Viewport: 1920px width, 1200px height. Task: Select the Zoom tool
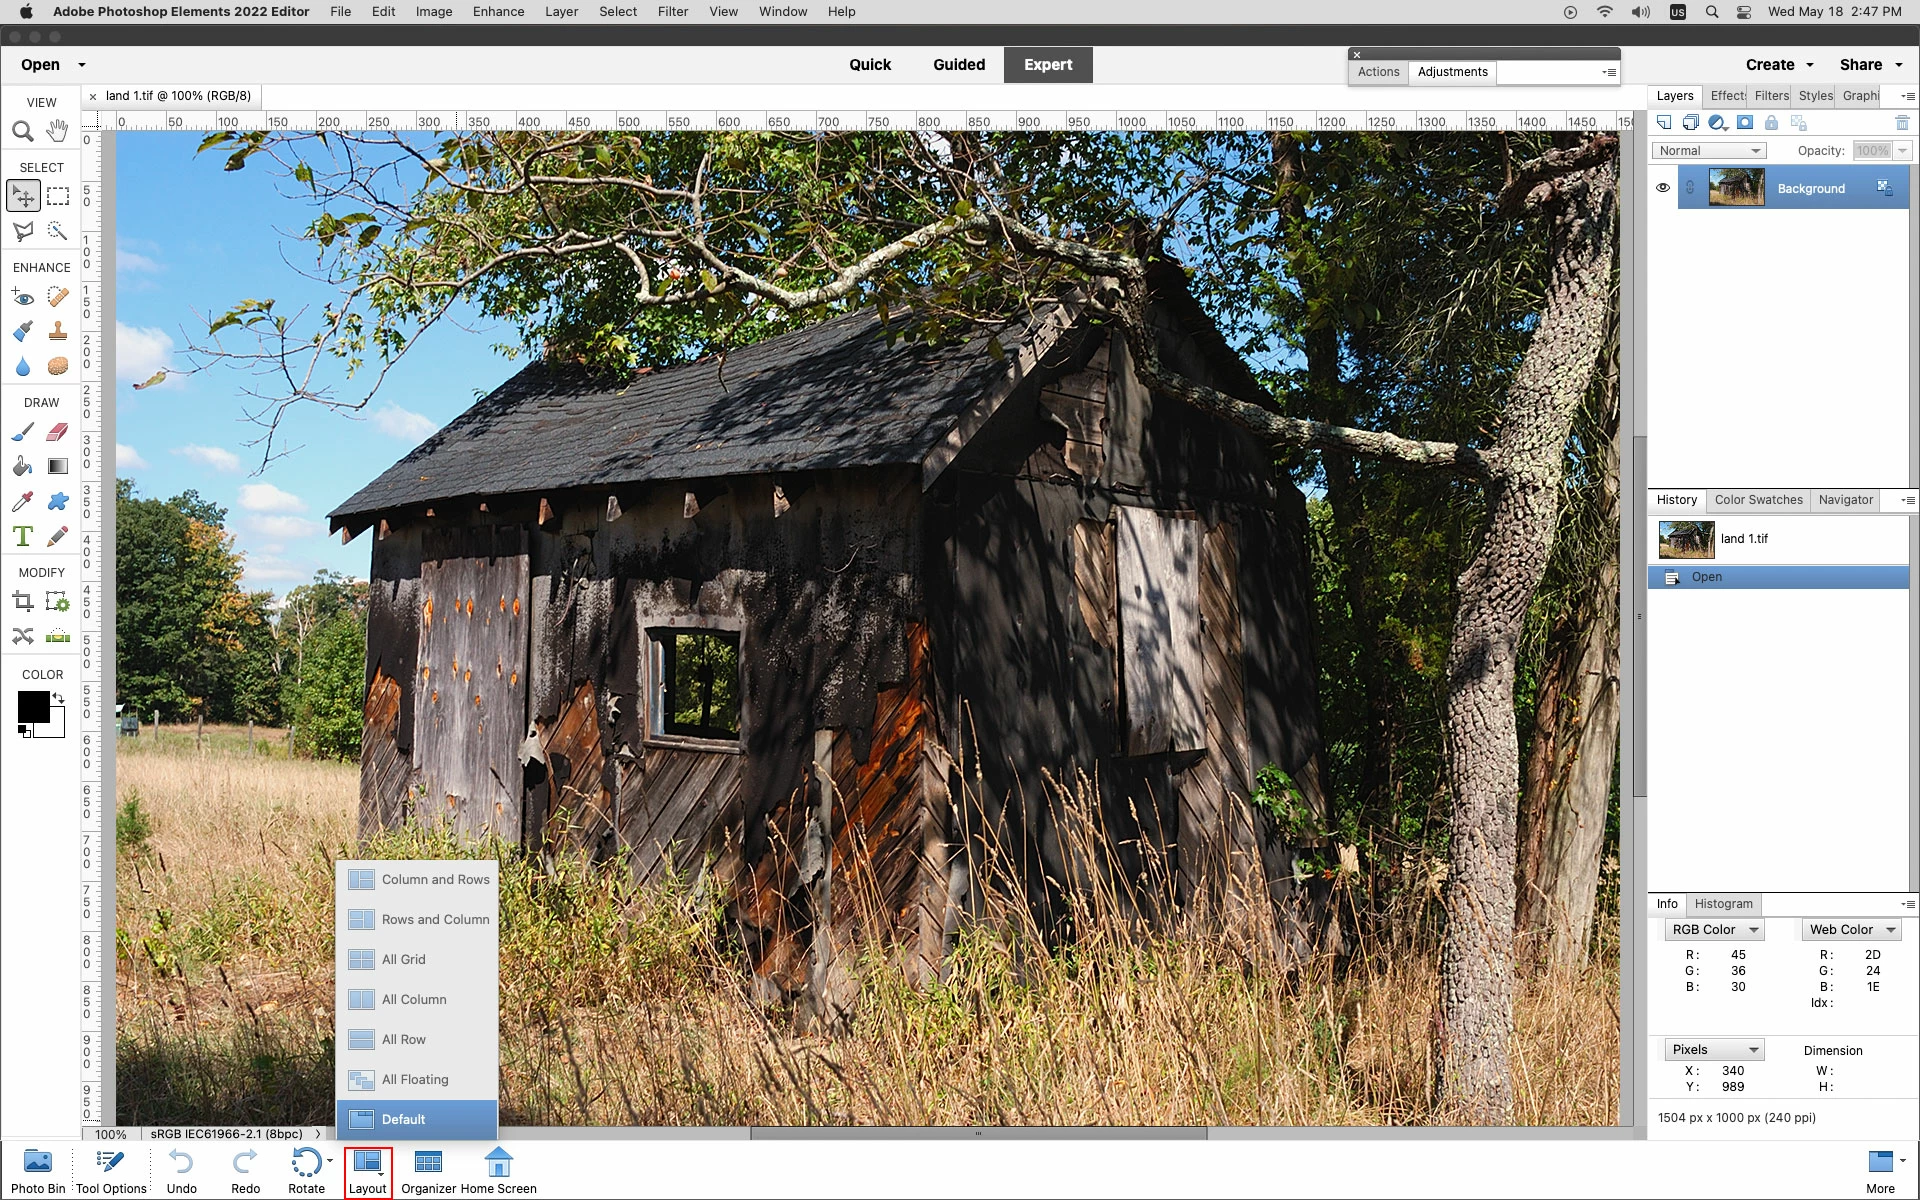(23, 132)
